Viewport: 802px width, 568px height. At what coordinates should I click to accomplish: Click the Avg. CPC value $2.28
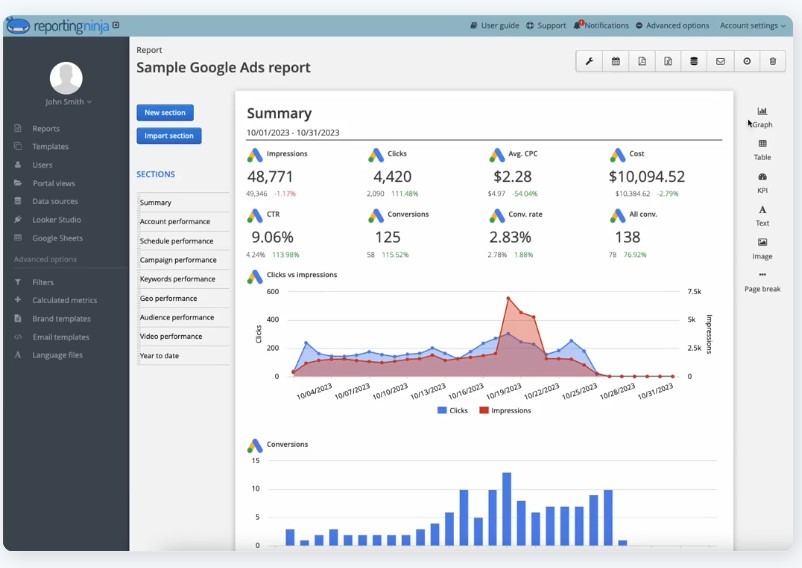(x=513, y=176)
